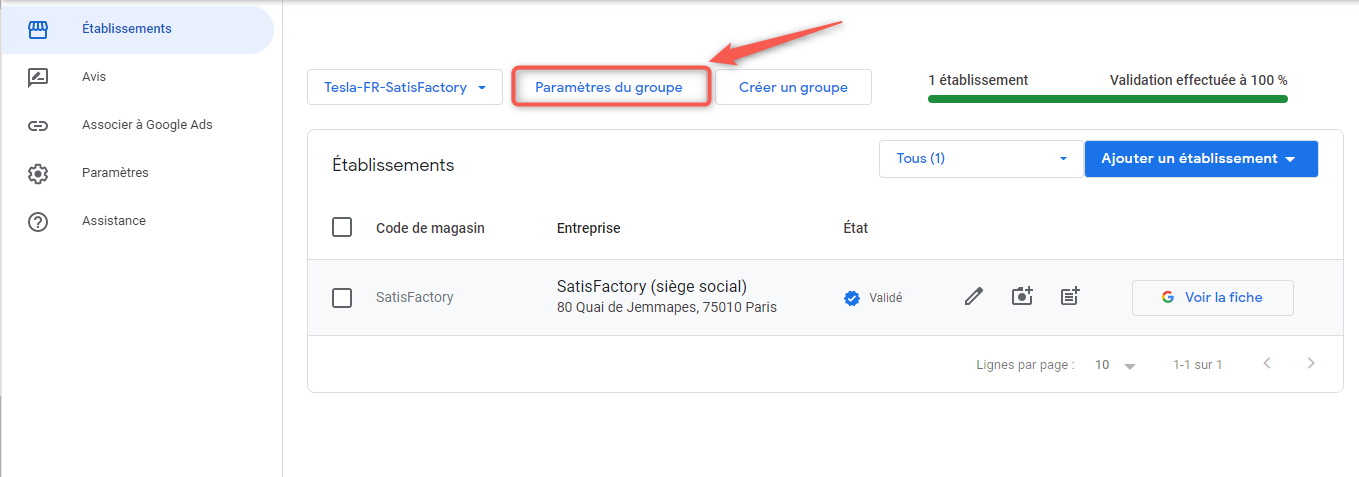
Task: Click the add photo camera icon
Action: click(x=1021, y=297)
